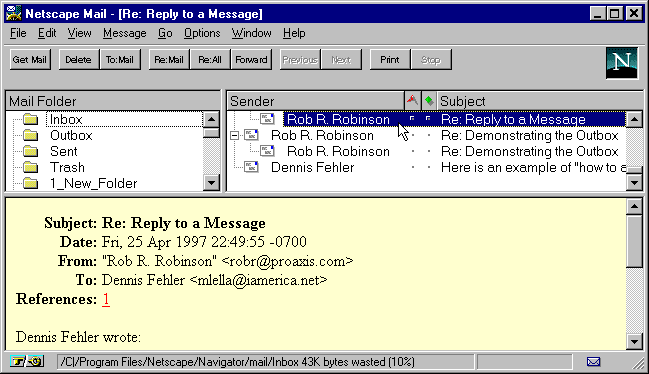Select the Trash folder
The image size is (649, 374).
pos(67,168)
